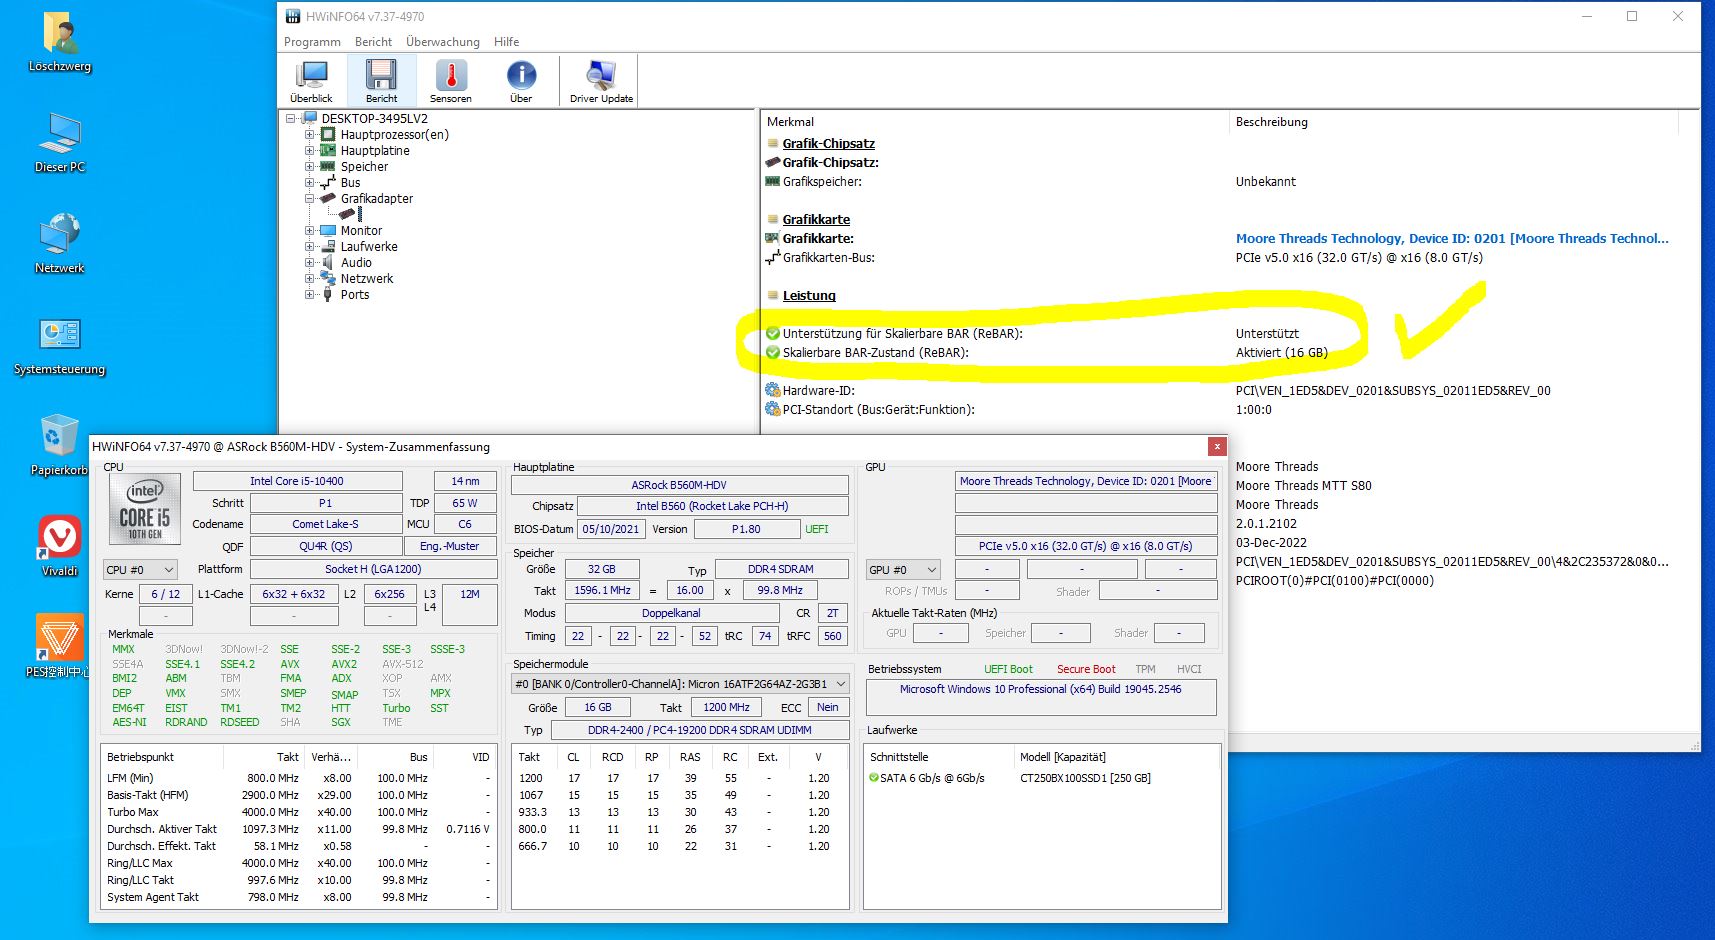Click the PCI-Standort row icon
1715x940 pixels.
coord(773,409)
